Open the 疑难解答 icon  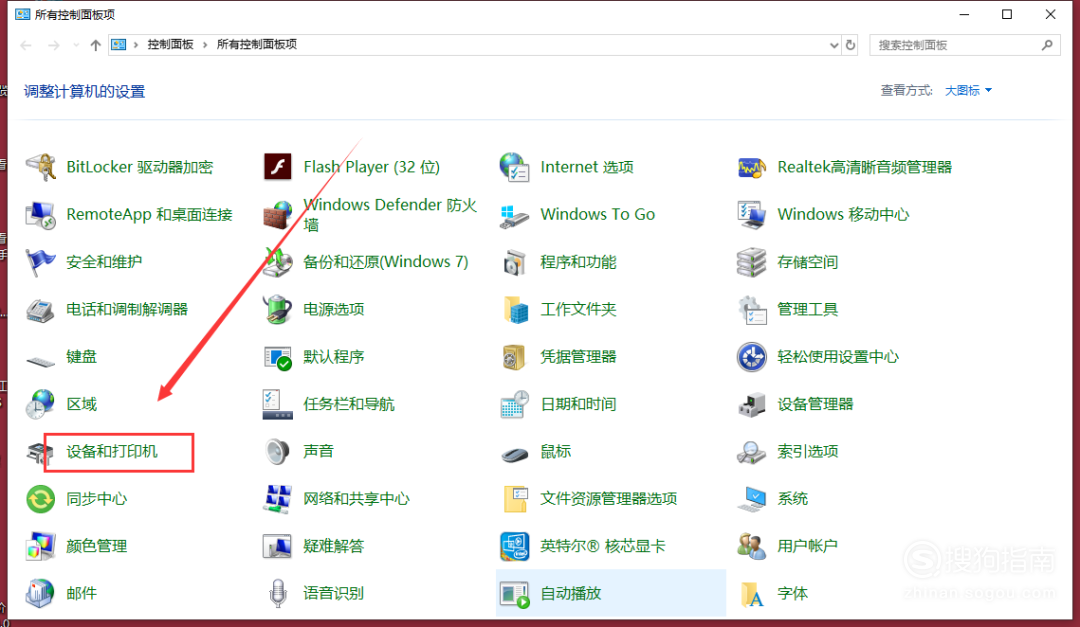click(278, 546)
